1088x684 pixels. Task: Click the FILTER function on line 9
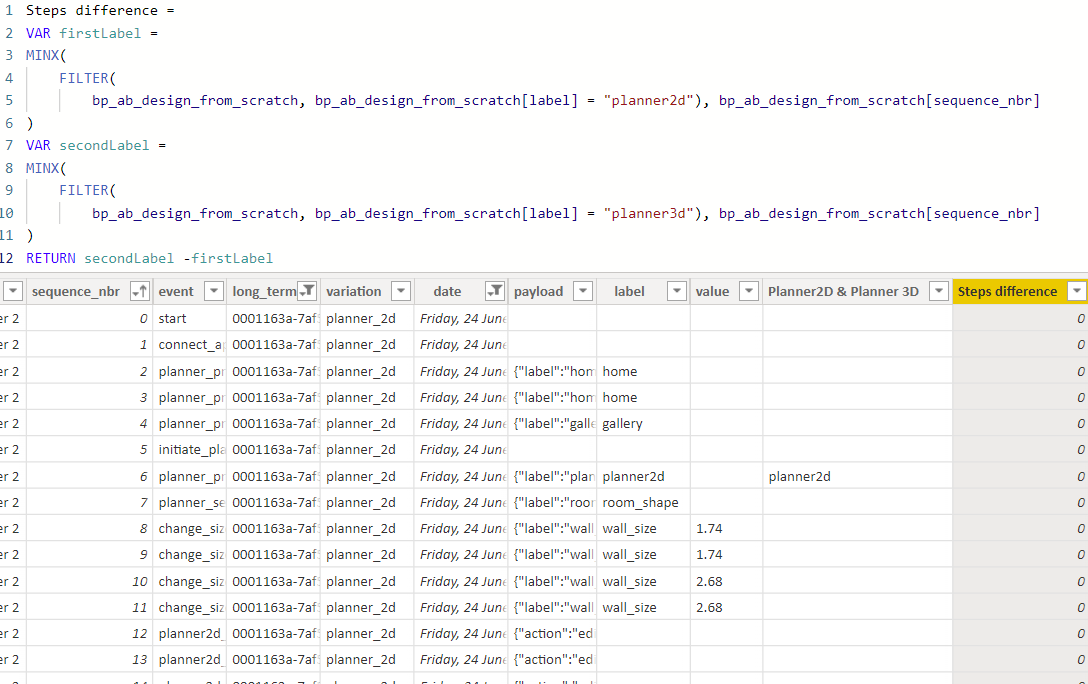pos(84,190)
